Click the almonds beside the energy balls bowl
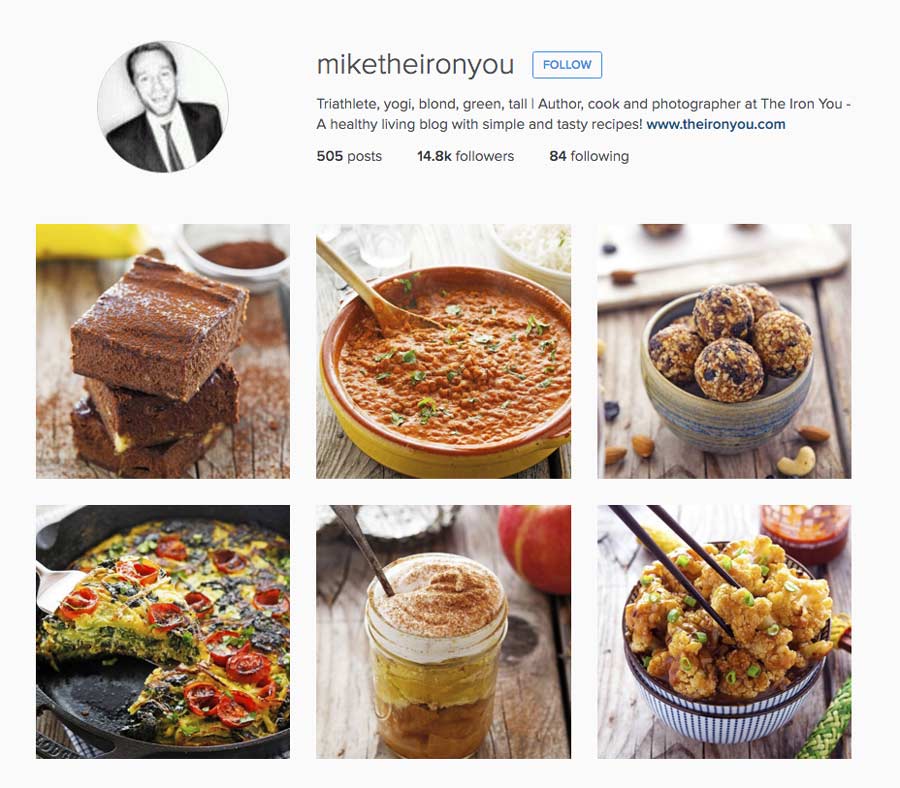Image resolution: width=900 pixels, height=788 pixels. (631, 449)
